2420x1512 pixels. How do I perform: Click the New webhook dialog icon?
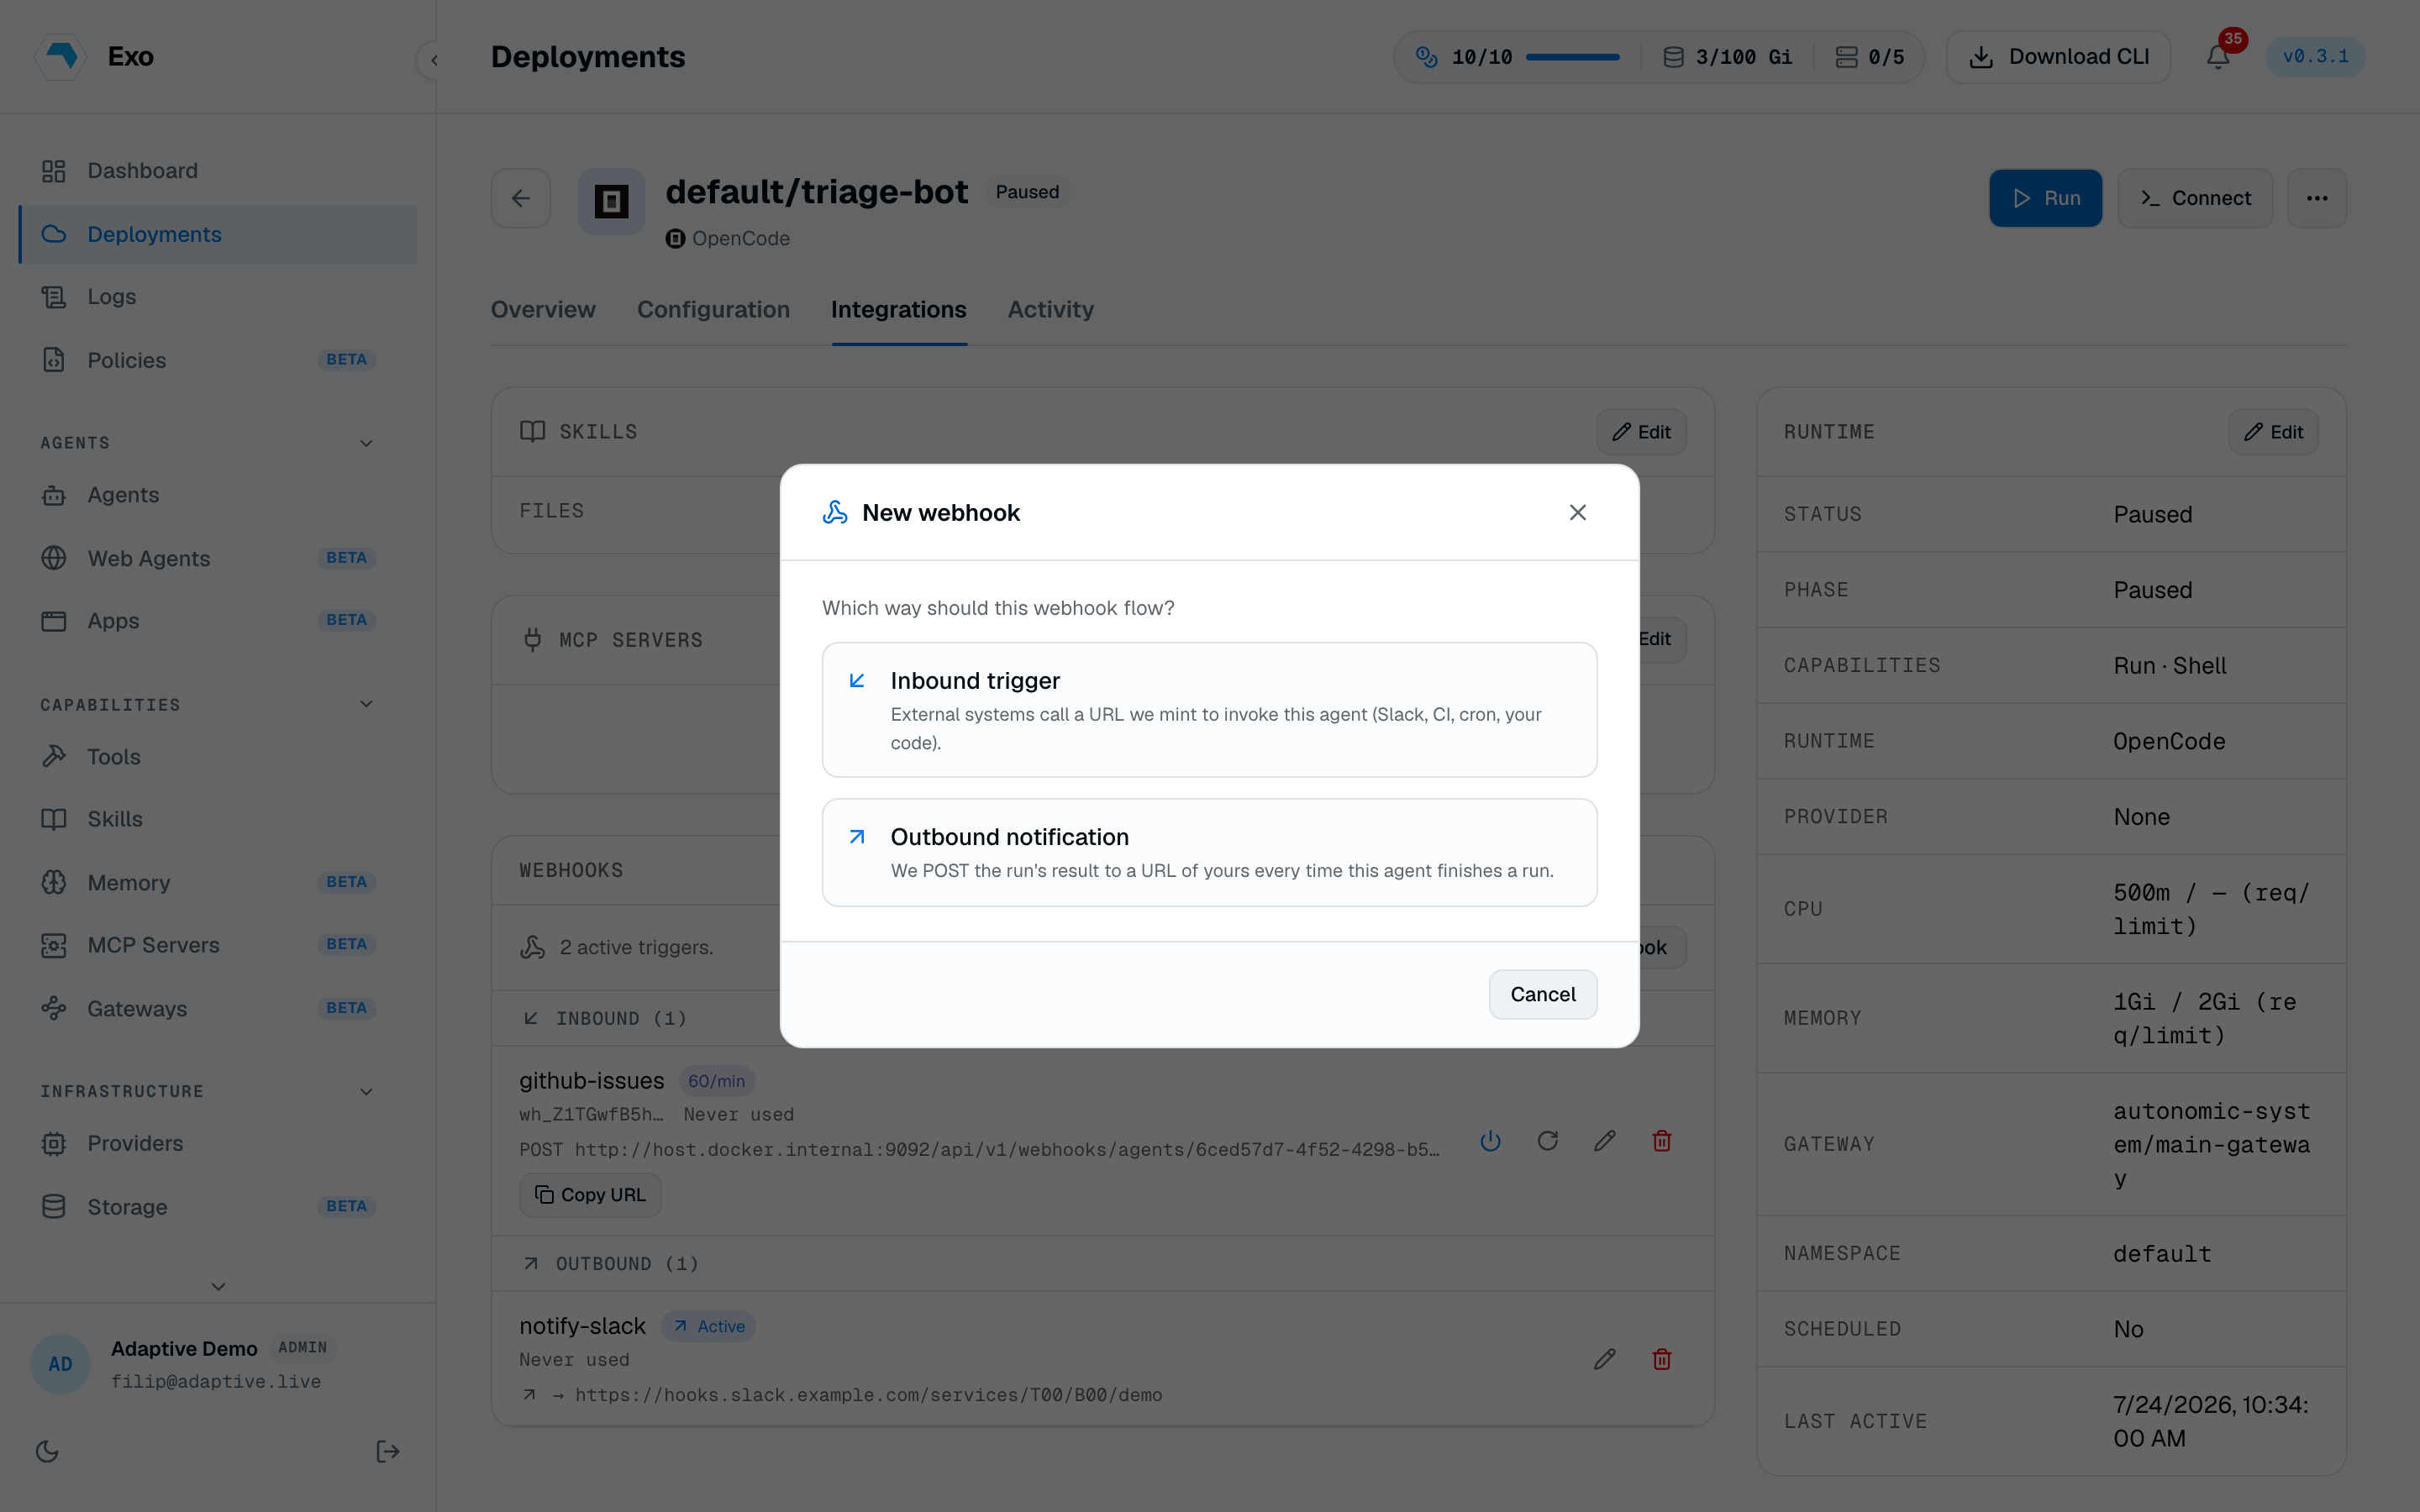tap(835, 512)
